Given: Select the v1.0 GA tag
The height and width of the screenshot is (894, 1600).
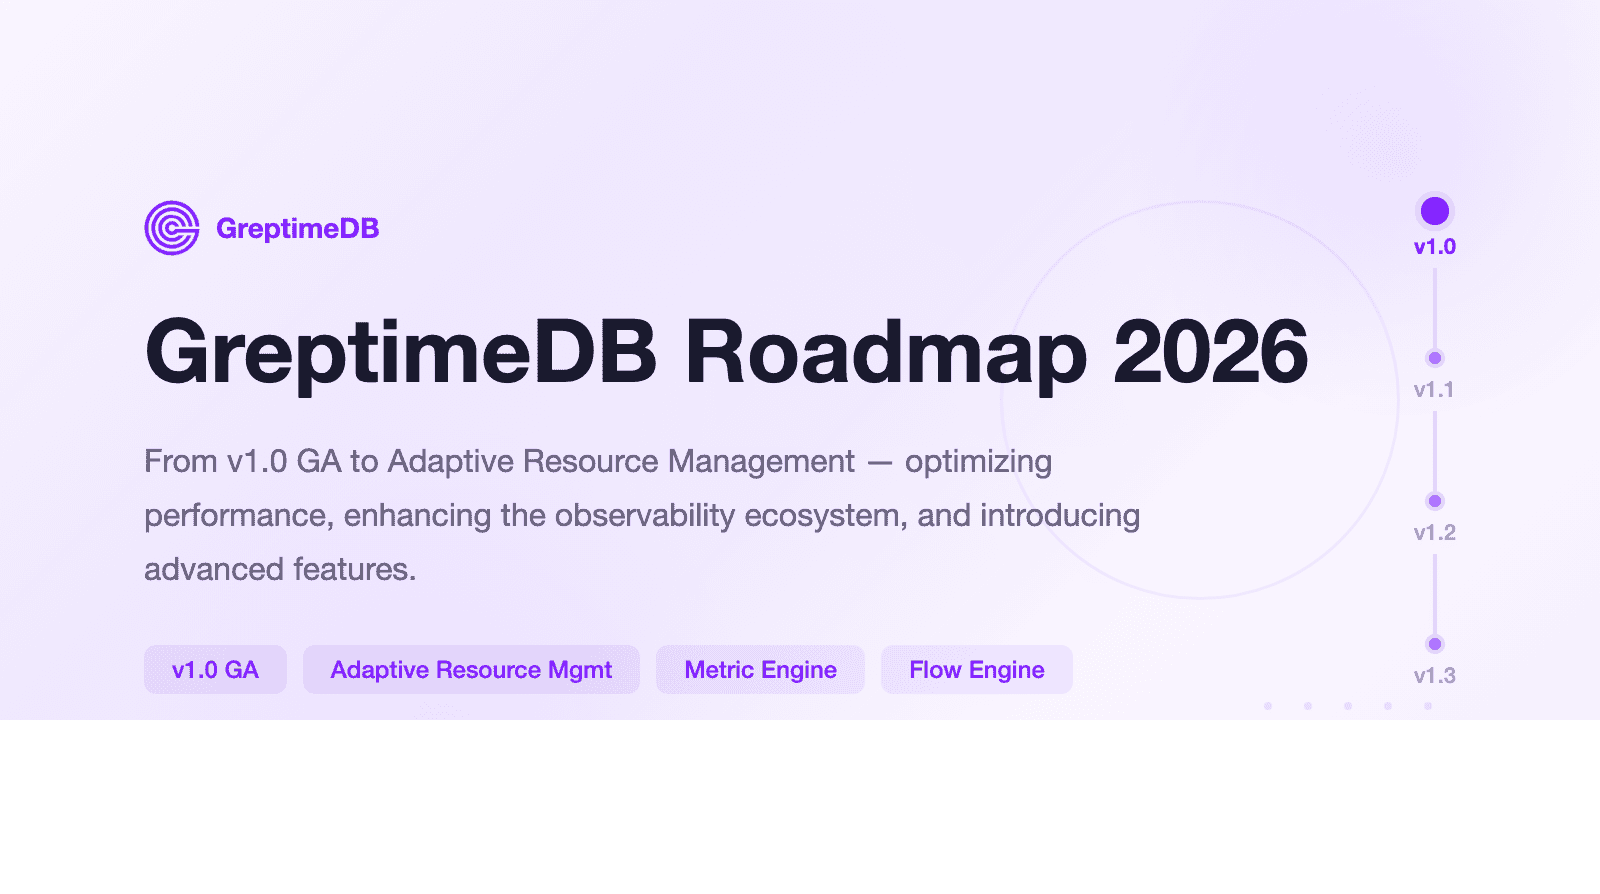Looking at the screenshot, I should tap(215, 670).
